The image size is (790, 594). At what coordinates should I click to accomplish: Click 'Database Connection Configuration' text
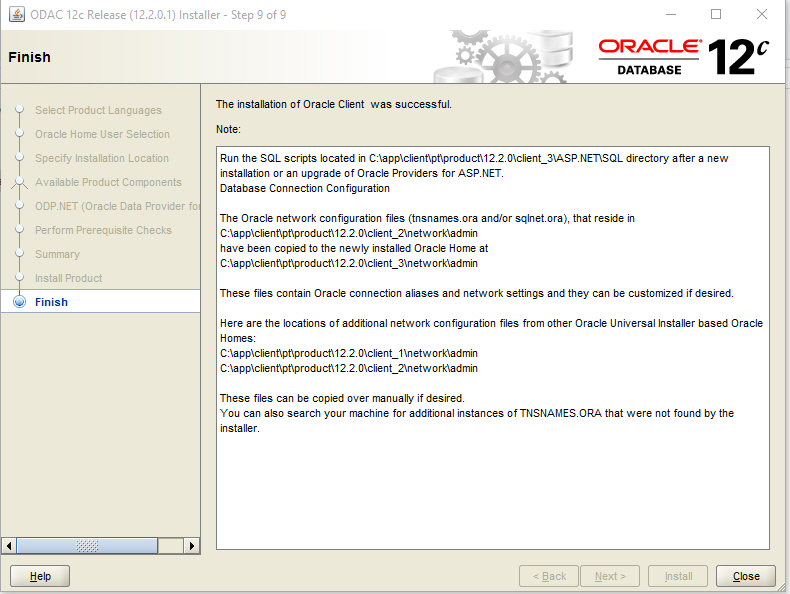point(305,188)
